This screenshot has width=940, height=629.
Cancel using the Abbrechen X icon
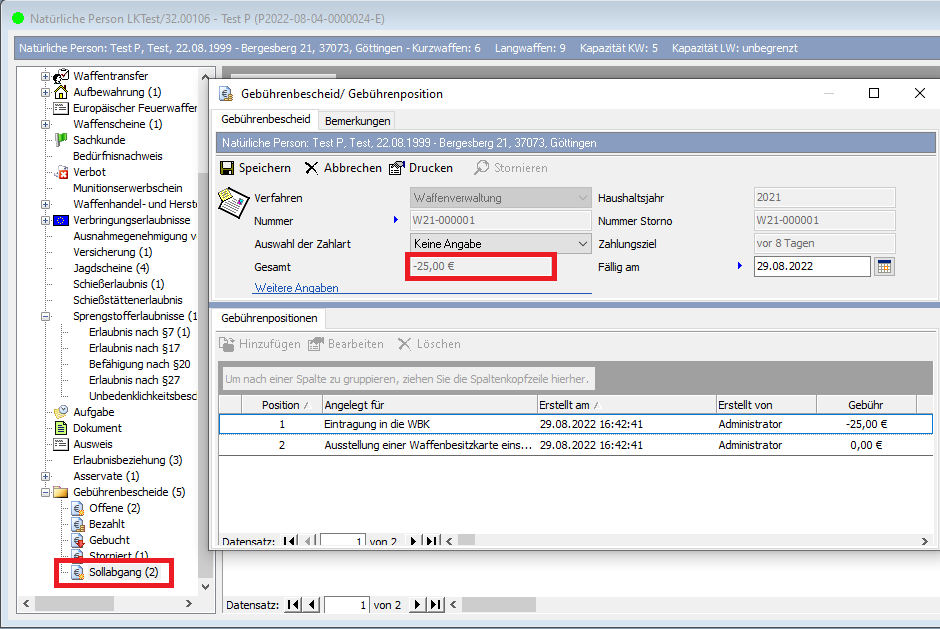click(312, 168)
